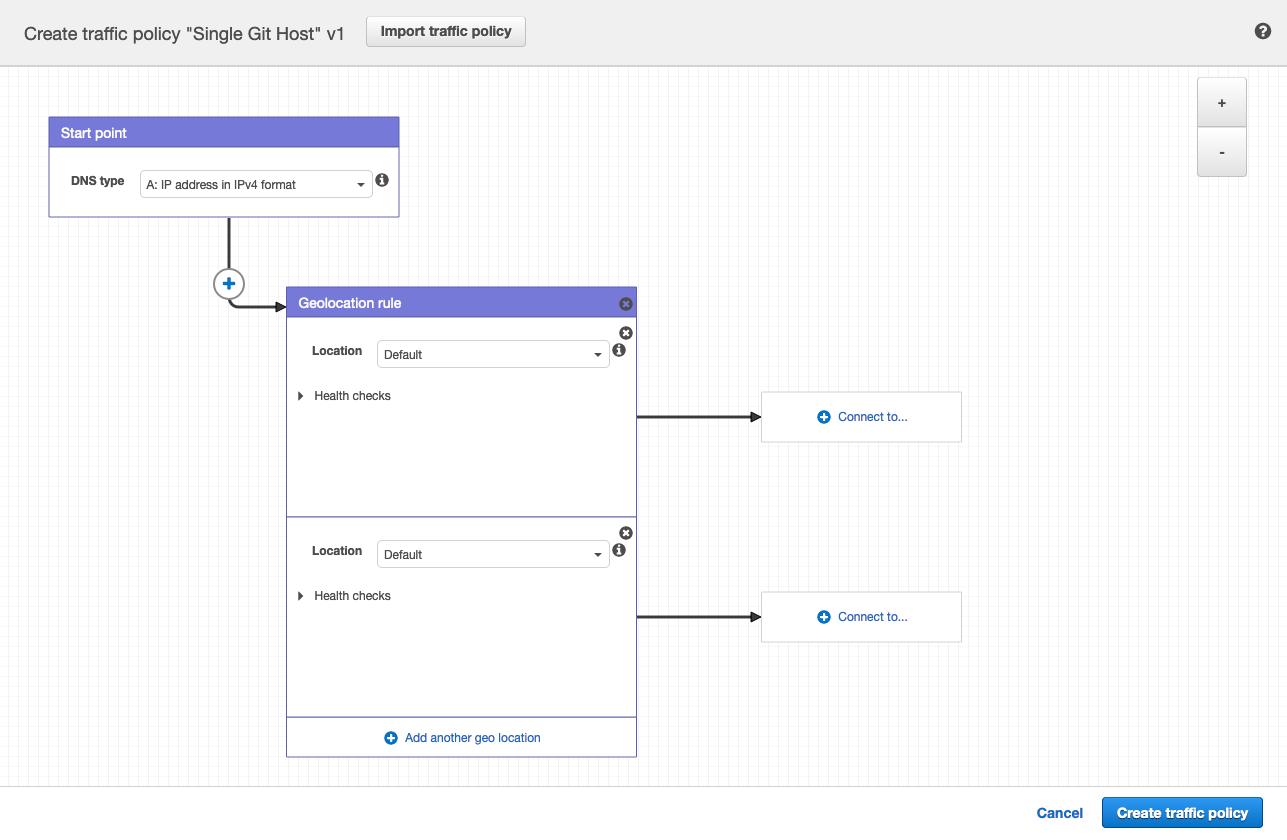Click the info icon beside first Location

pyautogui.click(x=618, y=350)
